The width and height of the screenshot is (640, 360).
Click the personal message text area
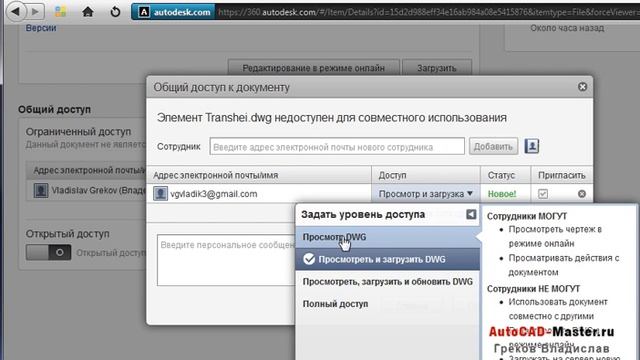[x=227, y=260]
